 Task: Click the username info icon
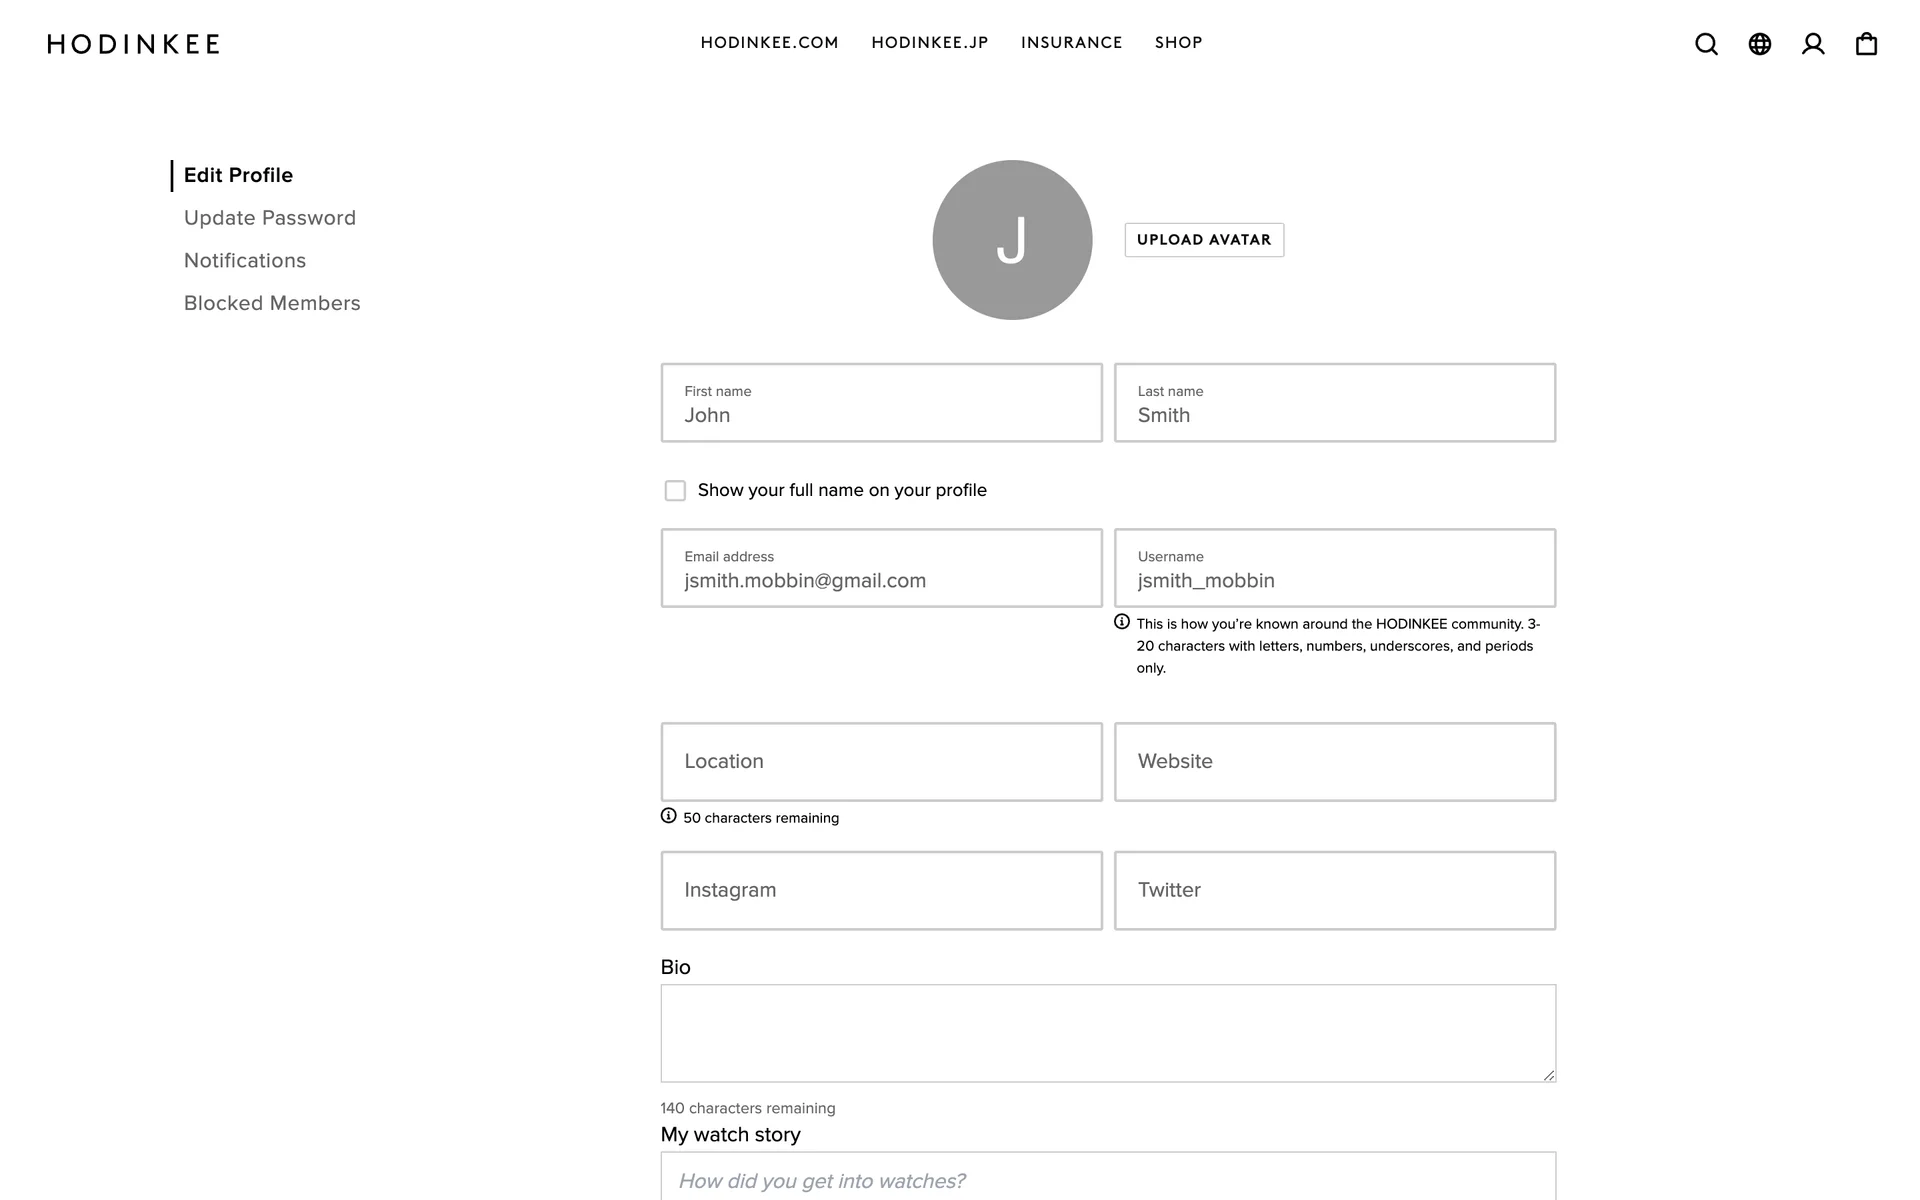(1122, 622)
